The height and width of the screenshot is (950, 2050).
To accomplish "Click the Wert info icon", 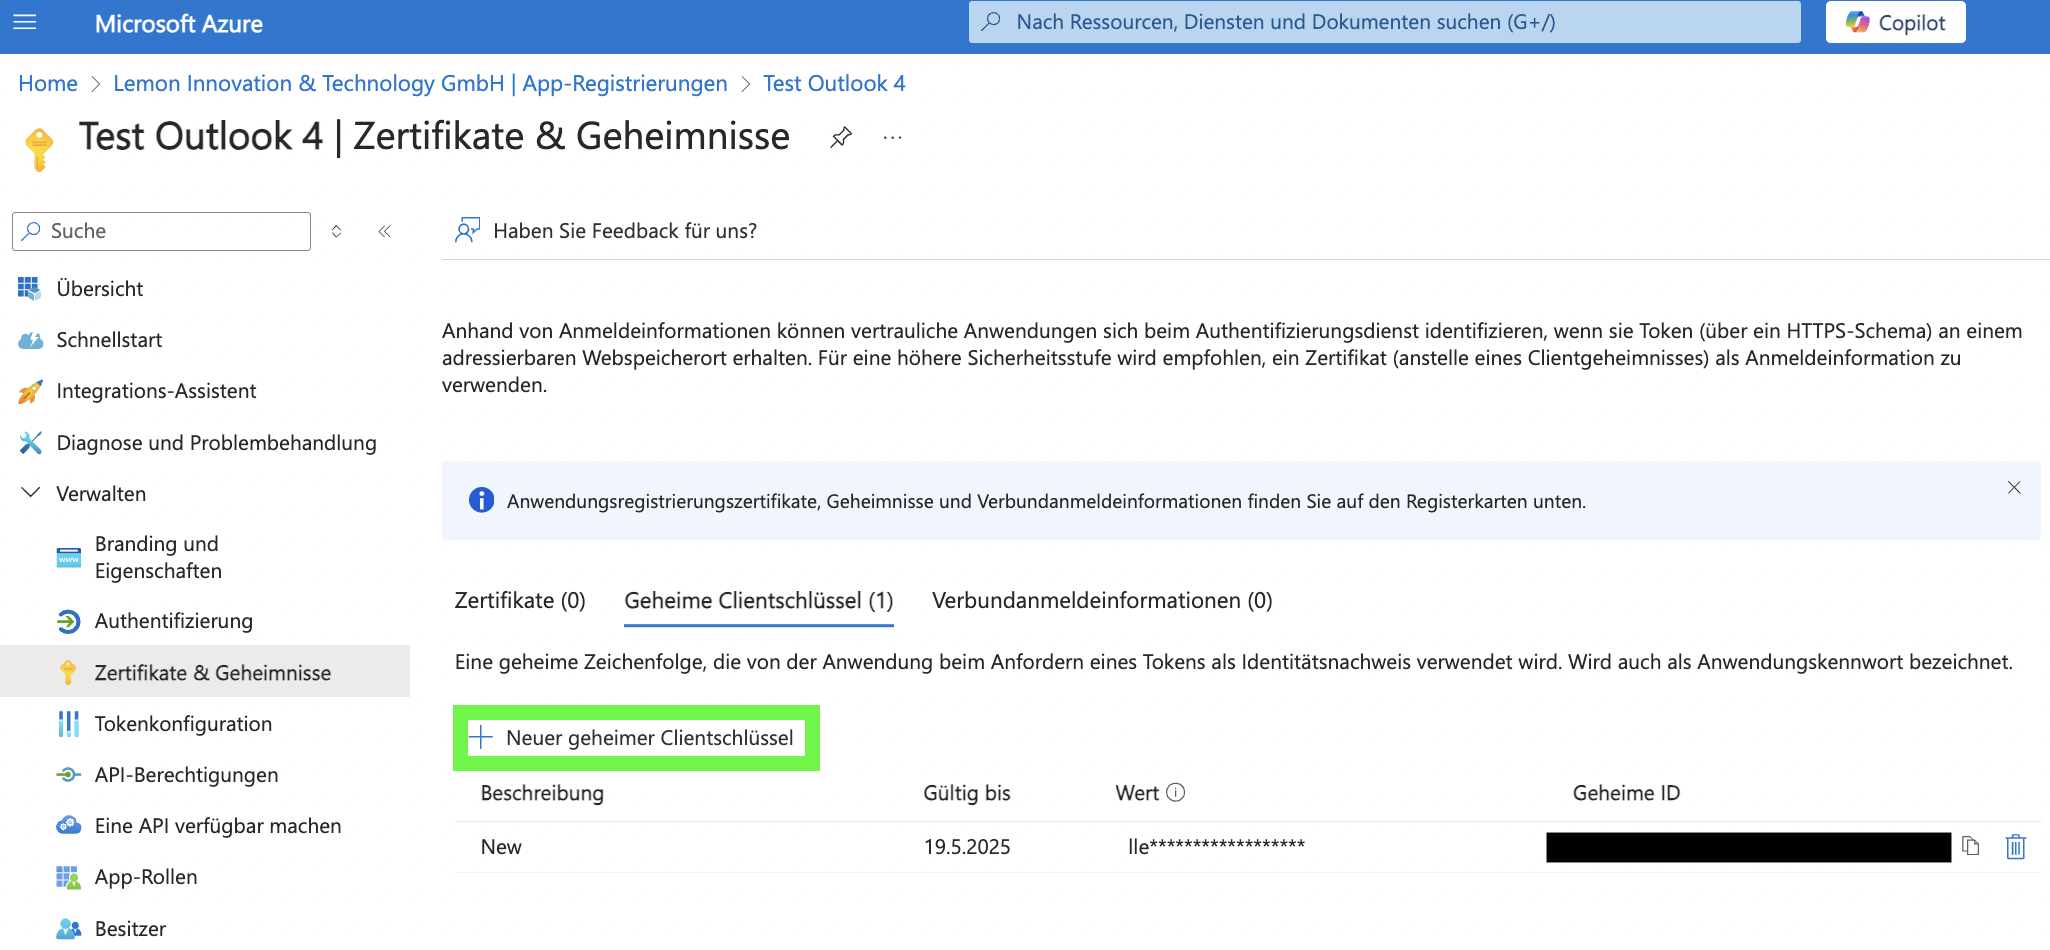I will [x=1176, y=792].
